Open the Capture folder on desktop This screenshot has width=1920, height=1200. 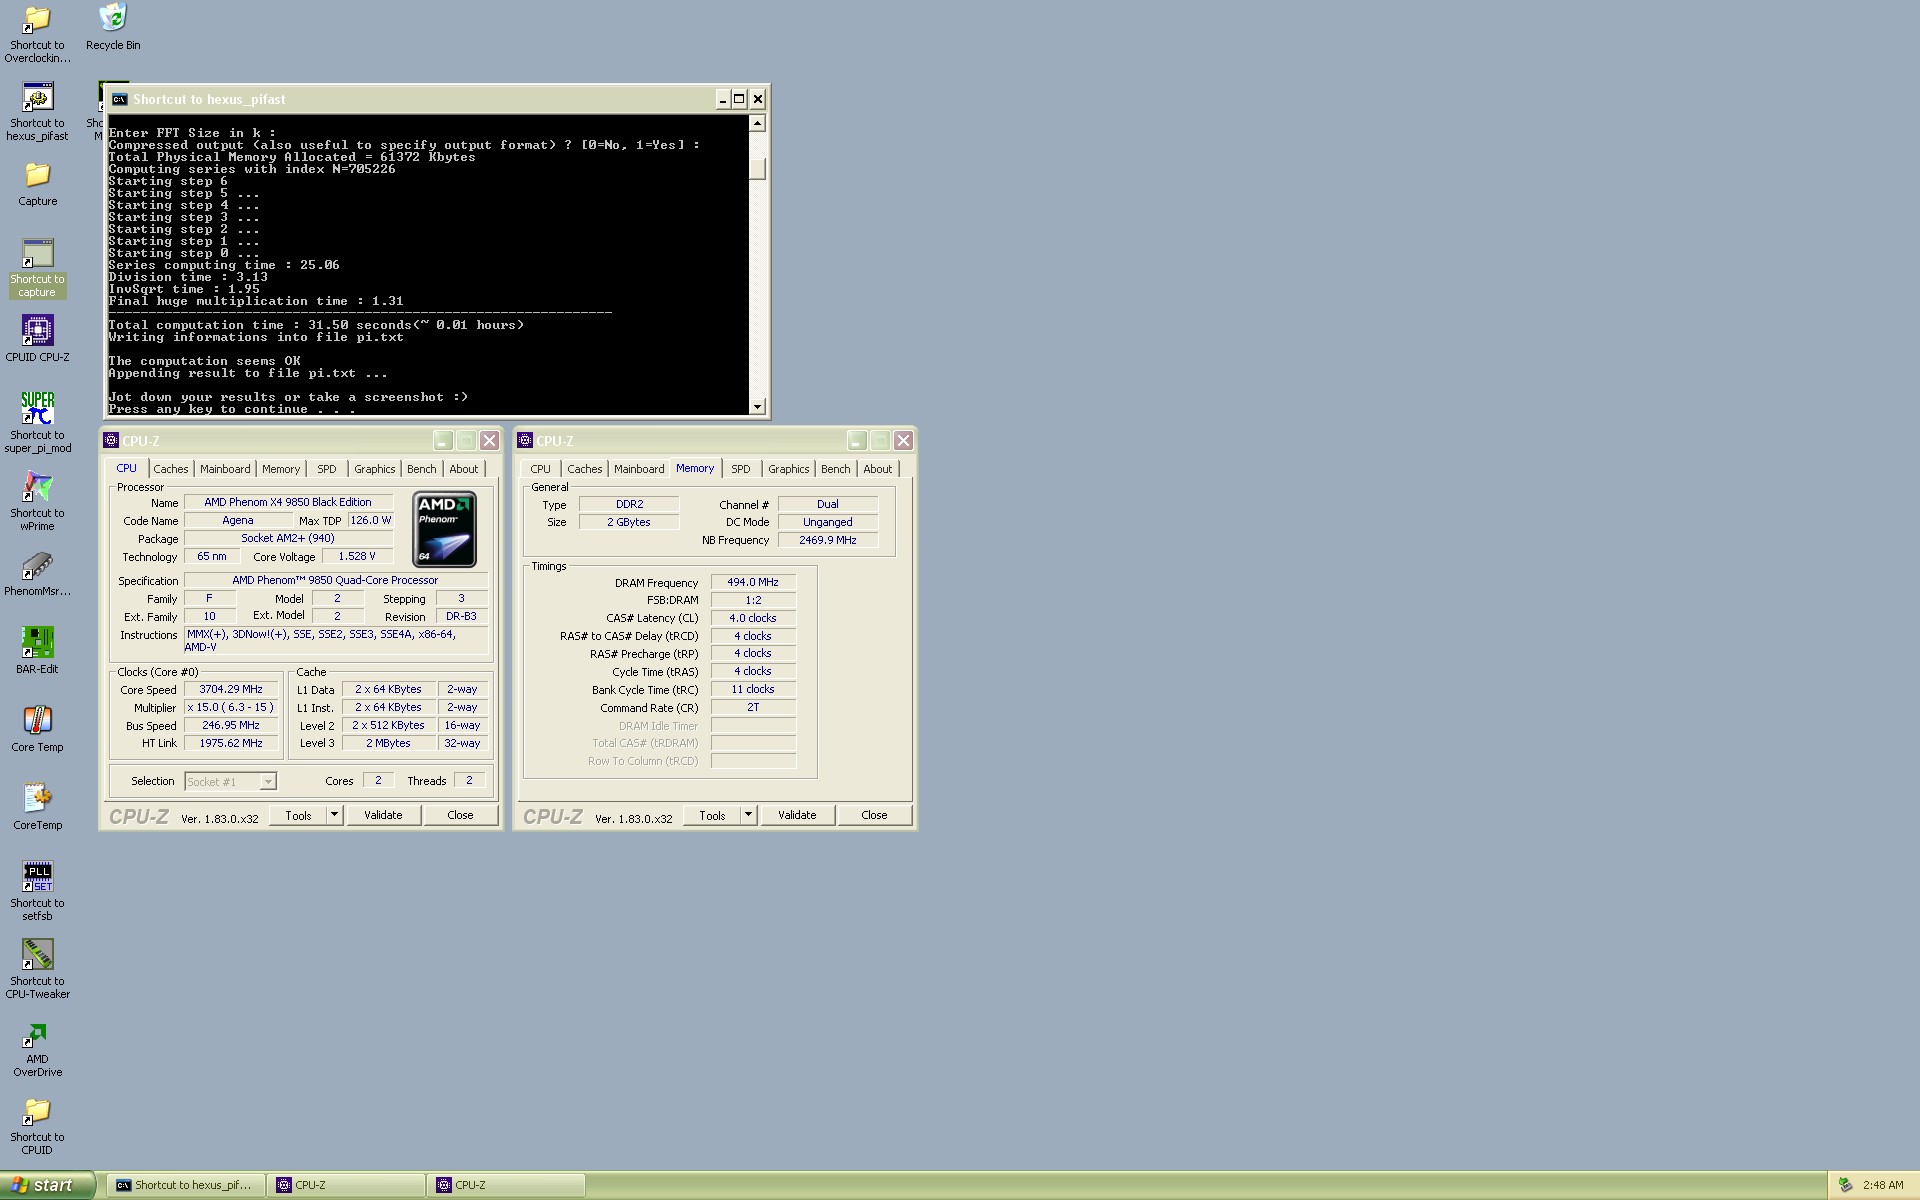[37, 184]
